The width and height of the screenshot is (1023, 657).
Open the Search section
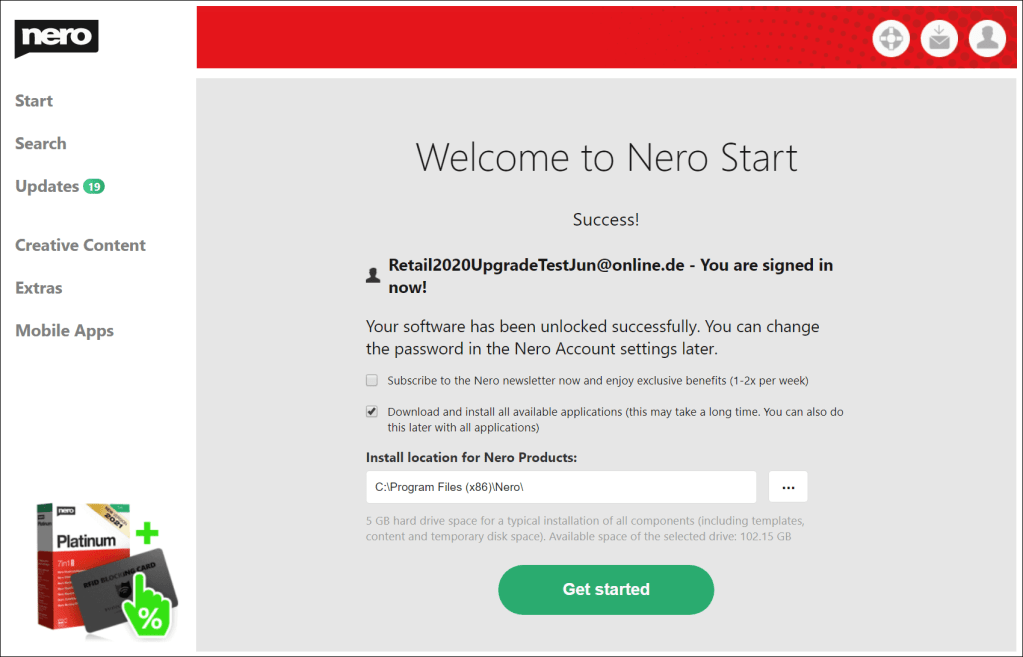coord(41,144)
